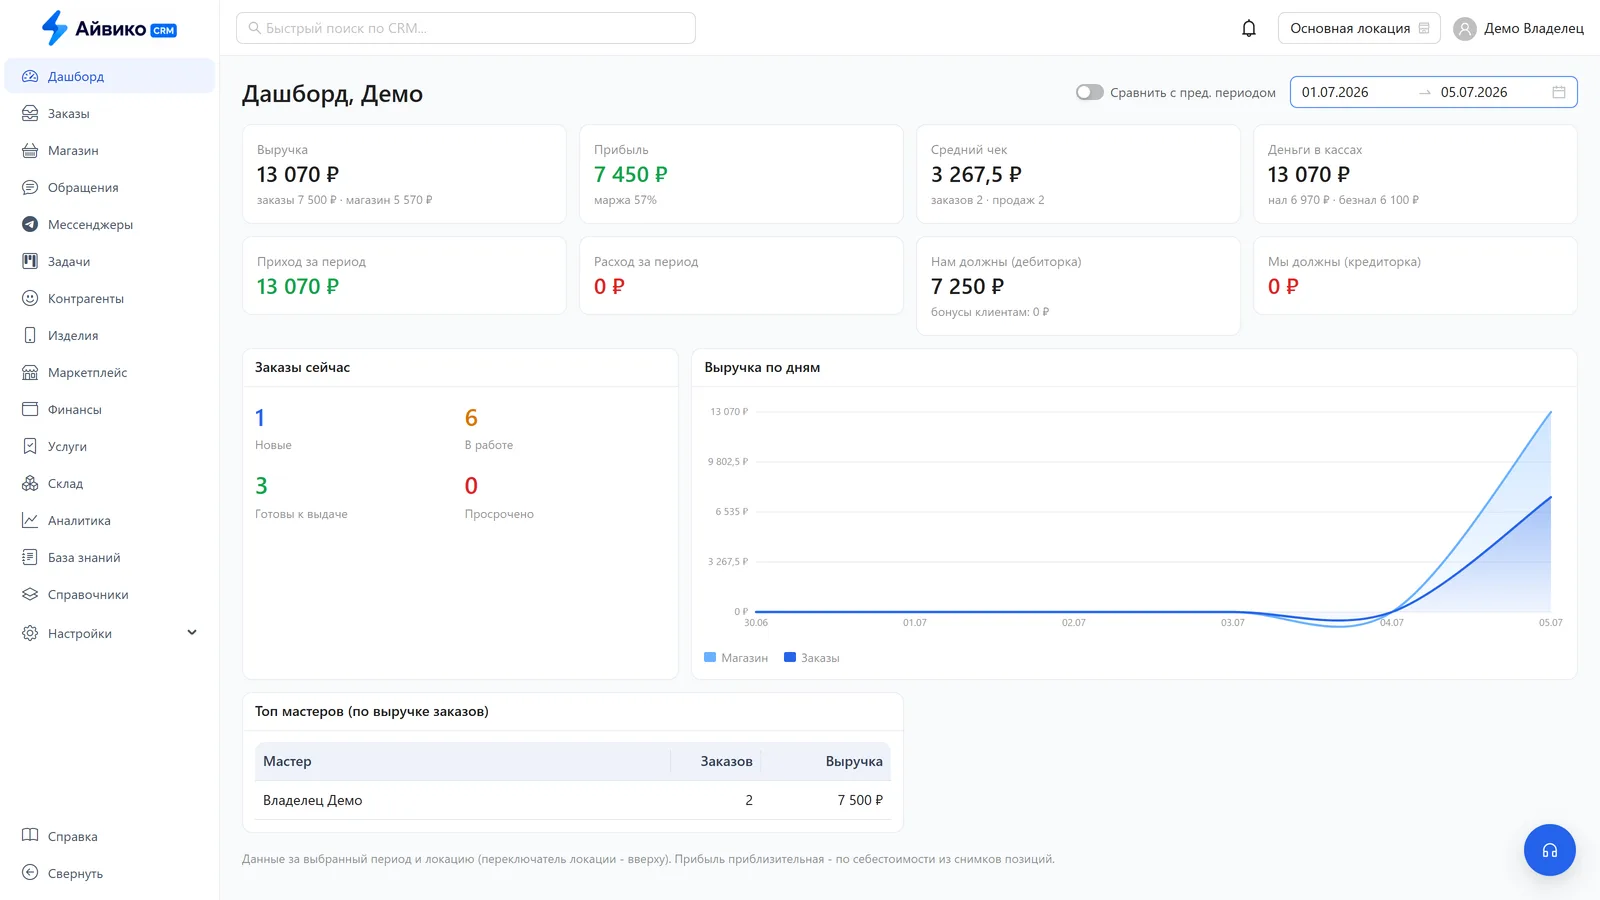Click the user avatar icon
This screenshot has width=1600, height=900.
tap(1465, 29)
